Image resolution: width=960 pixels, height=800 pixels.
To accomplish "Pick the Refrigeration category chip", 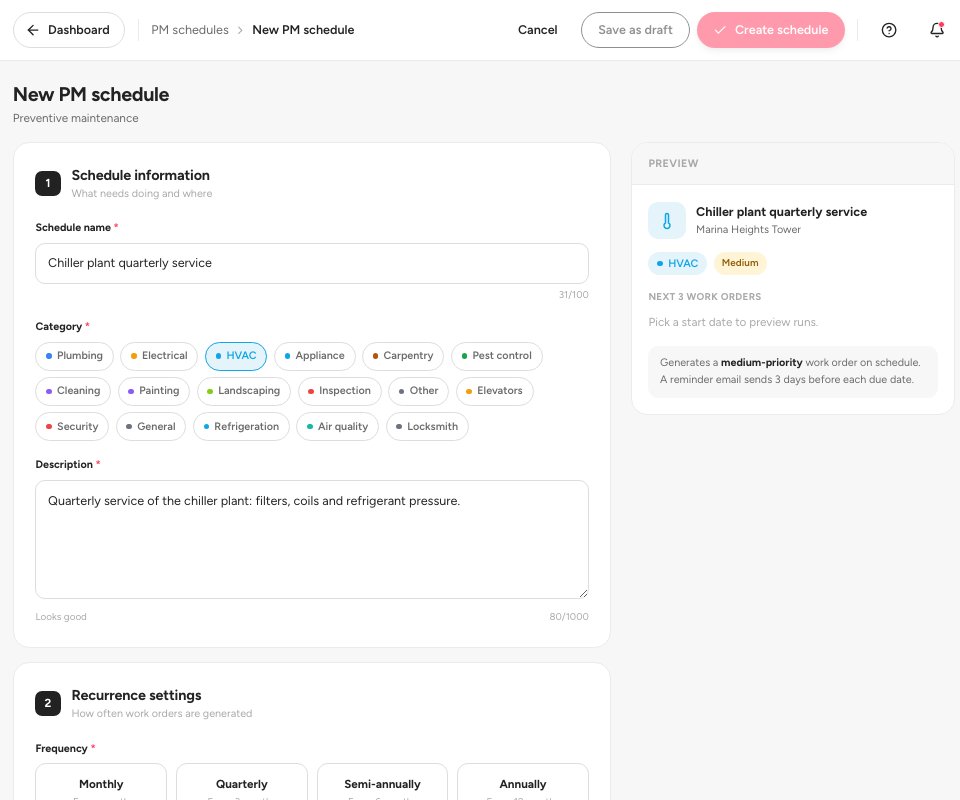I will pyautogui.click(x=241, y=427).
